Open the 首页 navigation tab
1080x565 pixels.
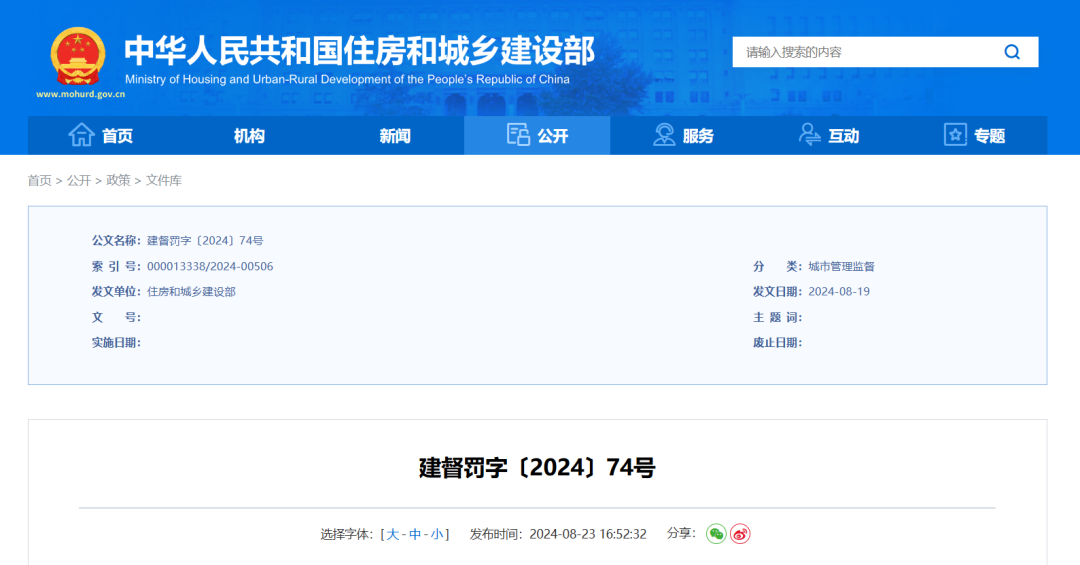[101, 135]
